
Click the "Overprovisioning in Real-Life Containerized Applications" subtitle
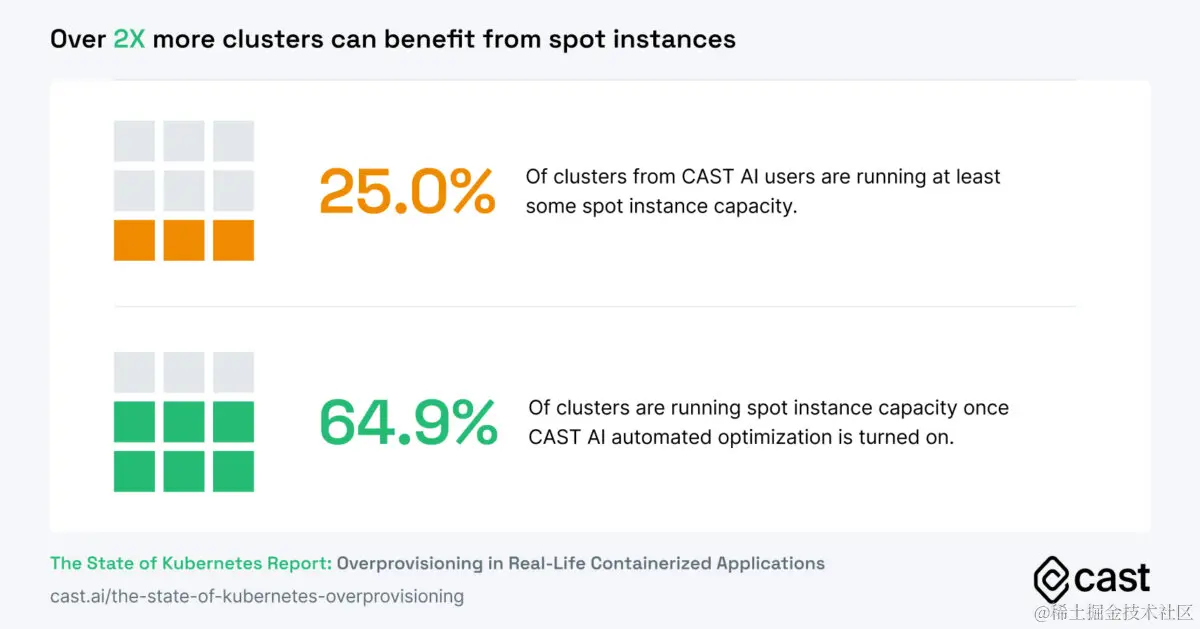point(580,563)
